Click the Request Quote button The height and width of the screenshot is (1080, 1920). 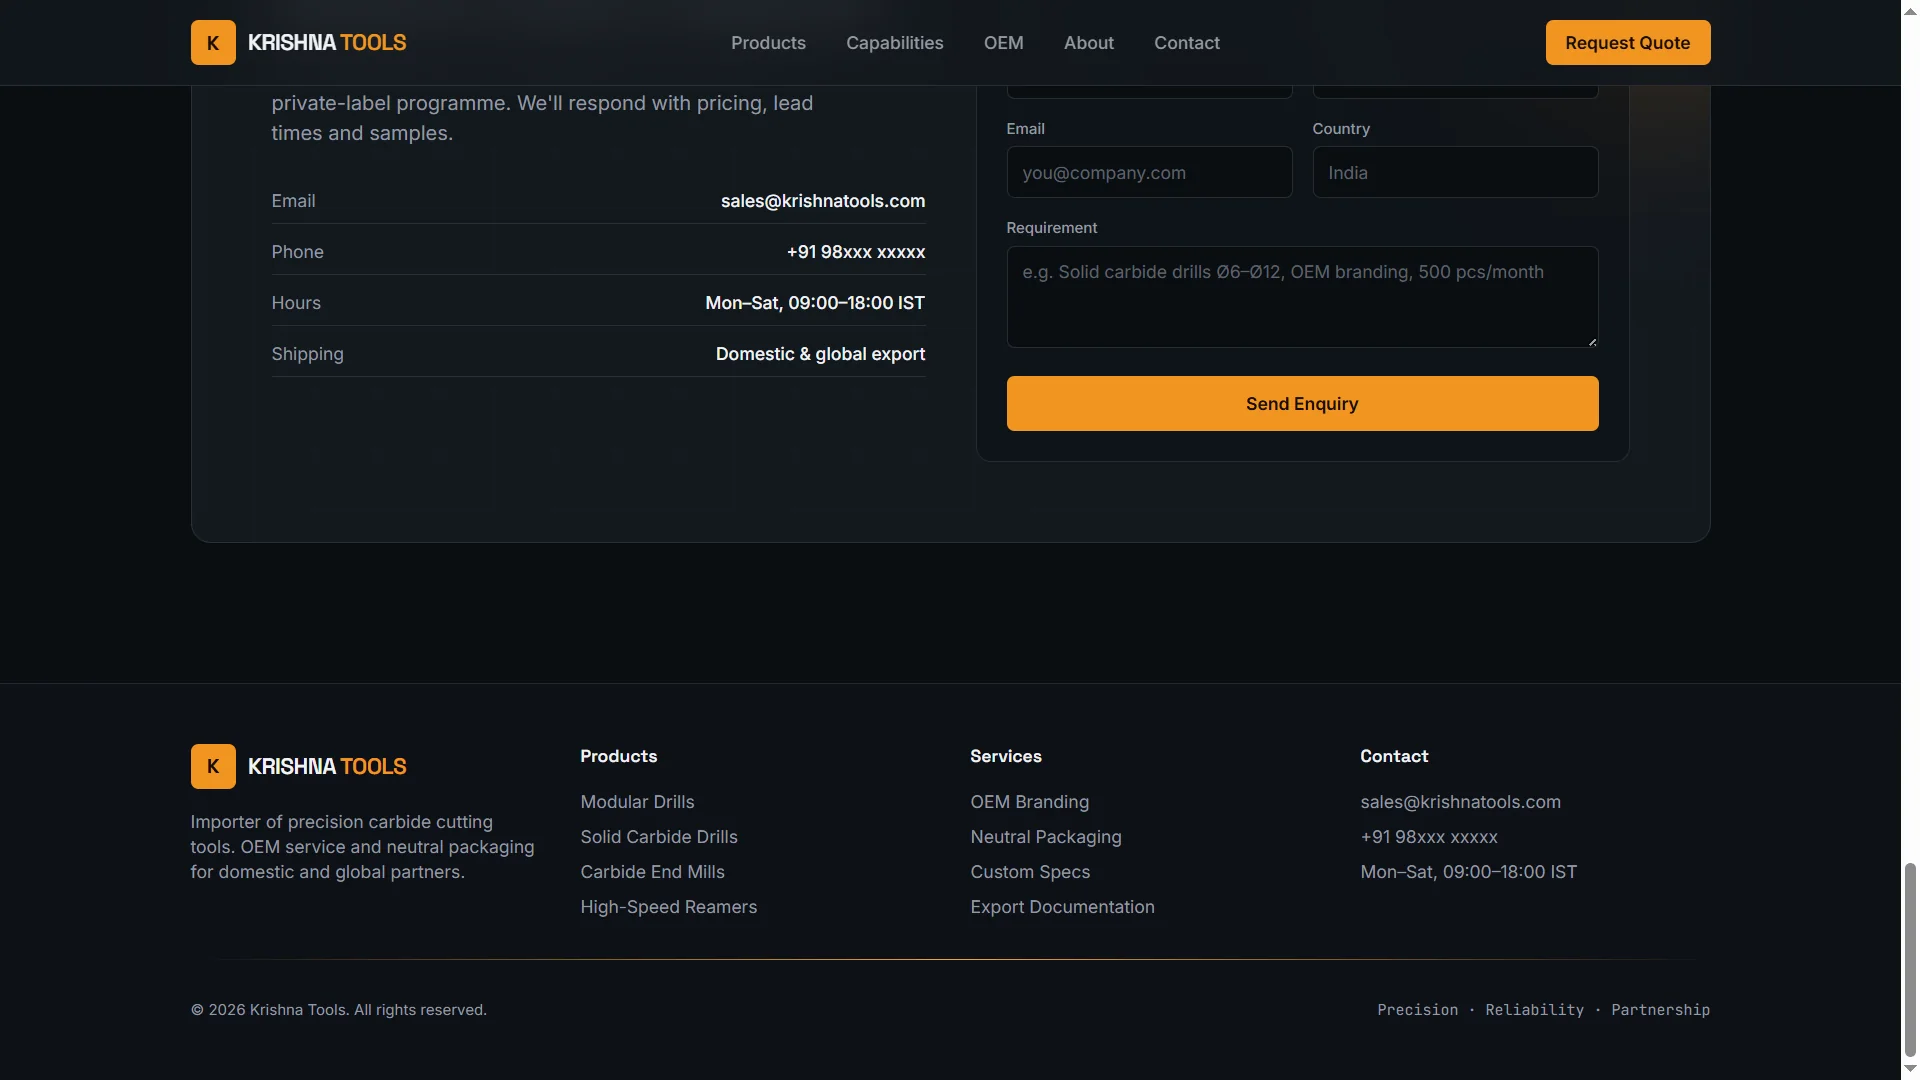[x=1628, y=43]
